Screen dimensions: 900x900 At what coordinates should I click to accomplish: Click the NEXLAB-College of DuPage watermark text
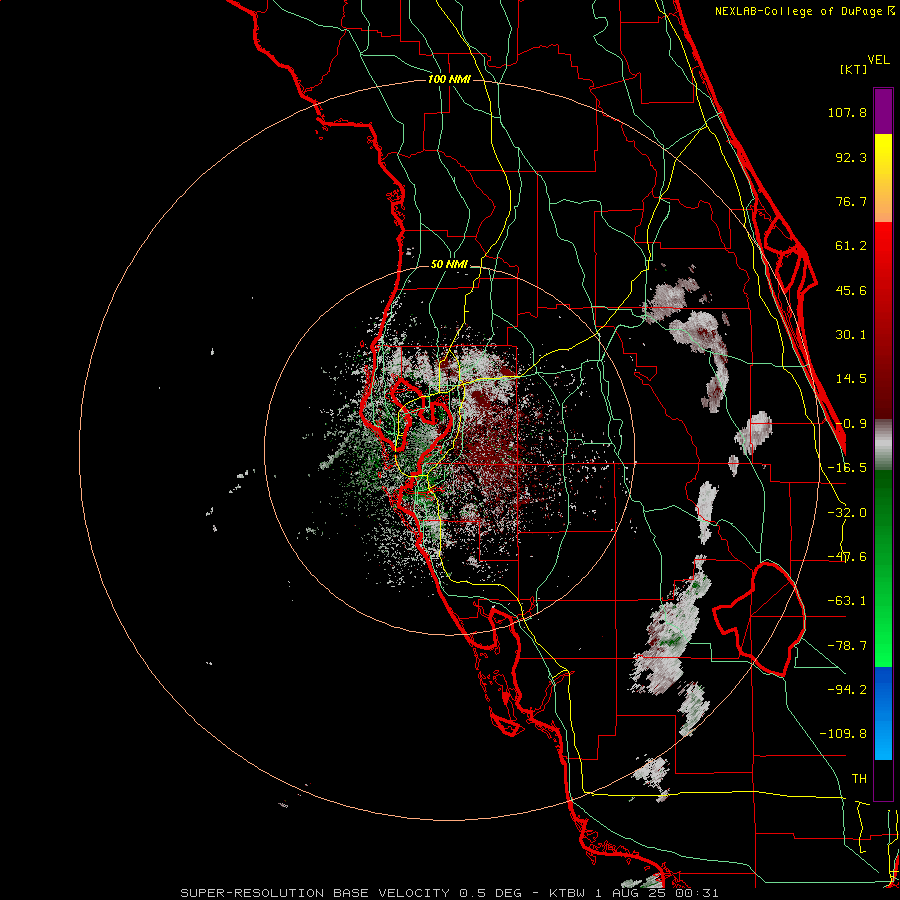[x=804, y=11]
